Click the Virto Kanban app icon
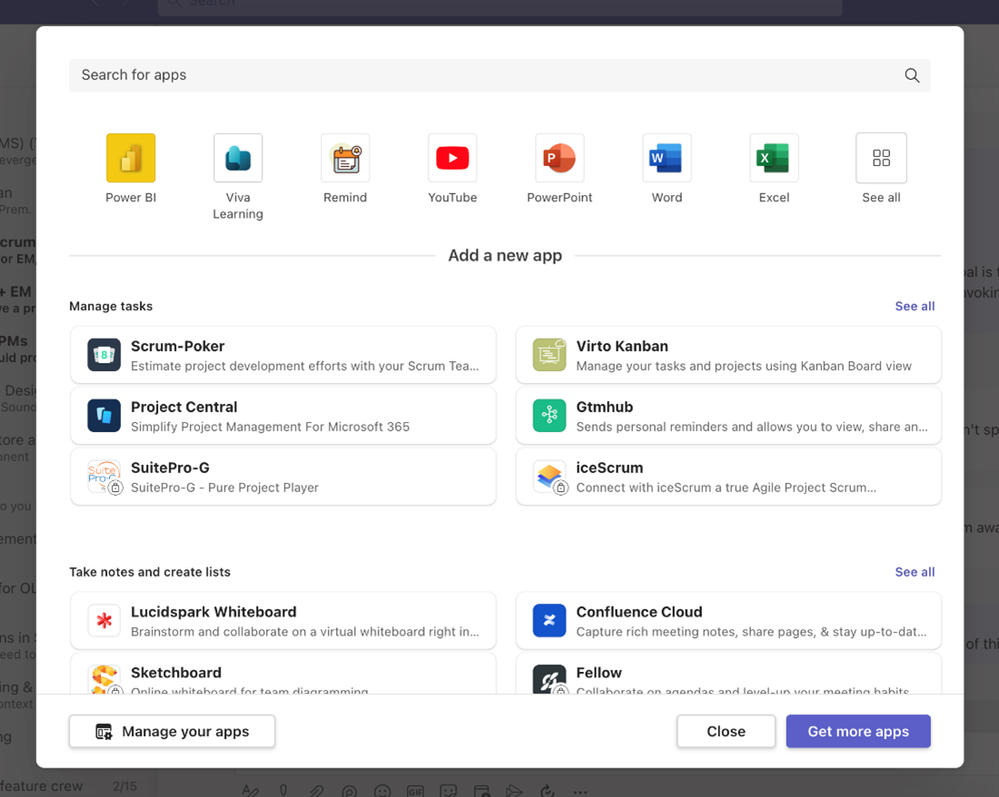999x797 pixels. (549, 355)
